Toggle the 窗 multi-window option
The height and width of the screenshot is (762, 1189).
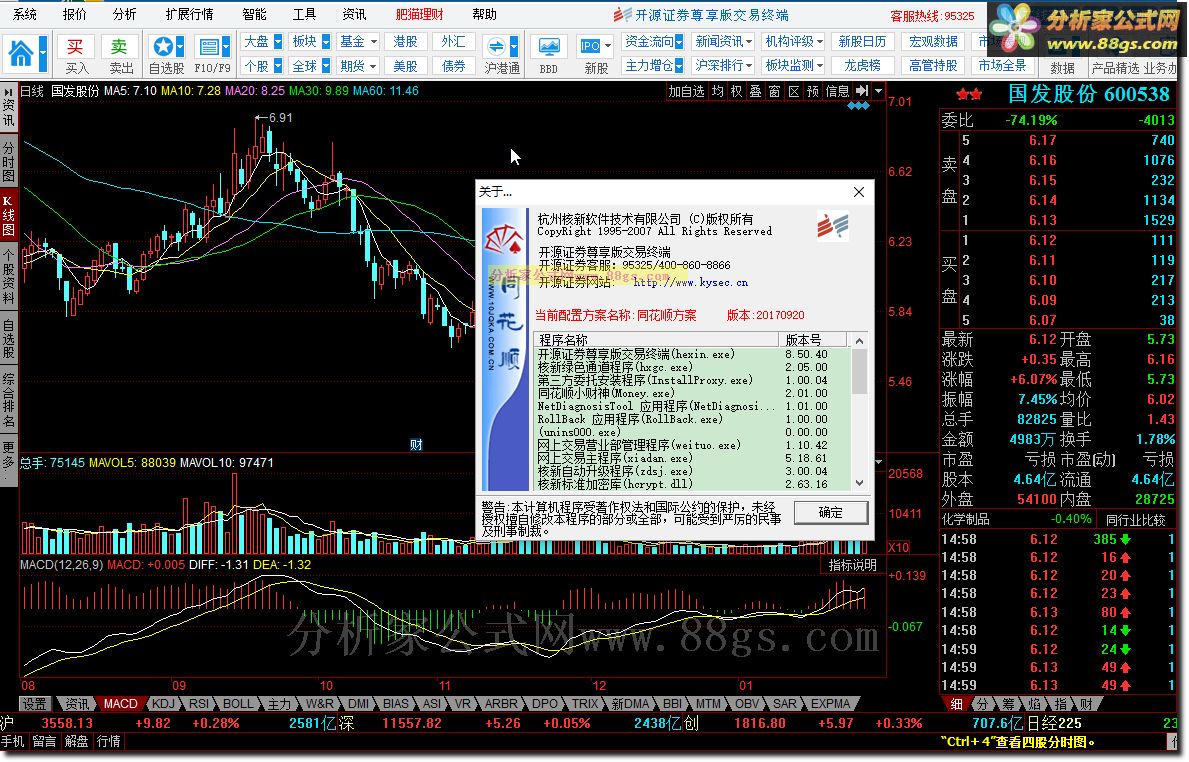(x=774, y=91)
